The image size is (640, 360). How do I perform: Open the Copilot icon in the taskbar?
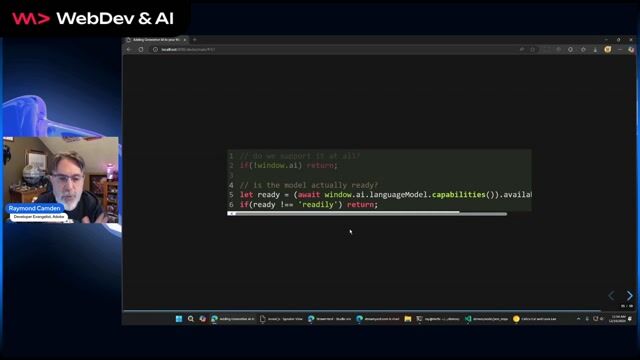[202, 319]
